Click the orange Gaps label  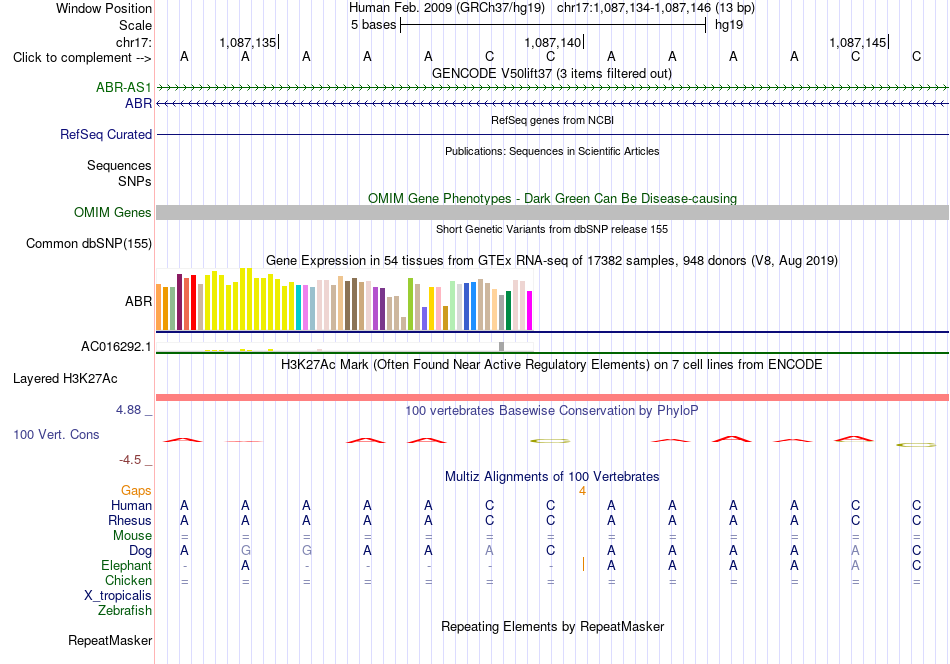tap(136, 490)
